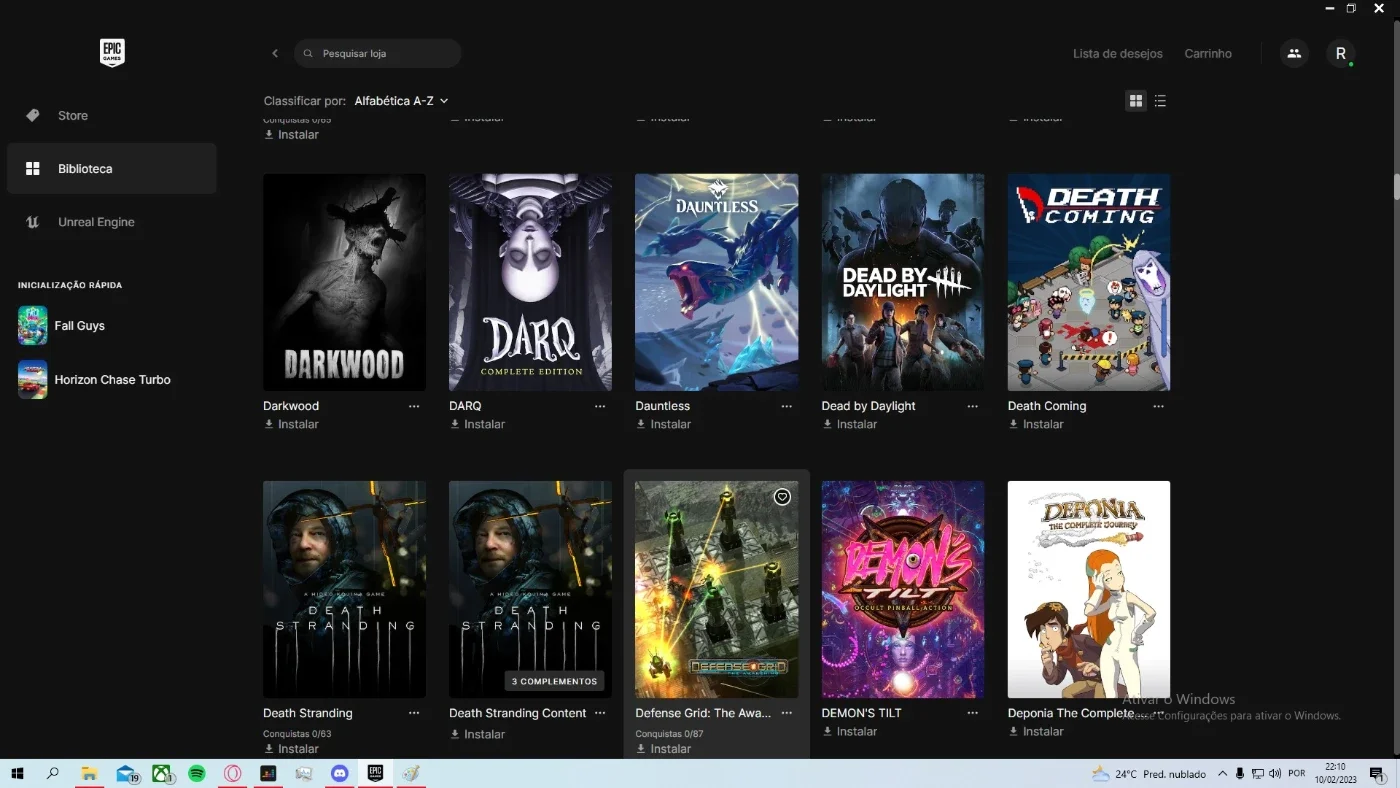
Task: Click the volume icon in system tray
Action: [1275, 773]
